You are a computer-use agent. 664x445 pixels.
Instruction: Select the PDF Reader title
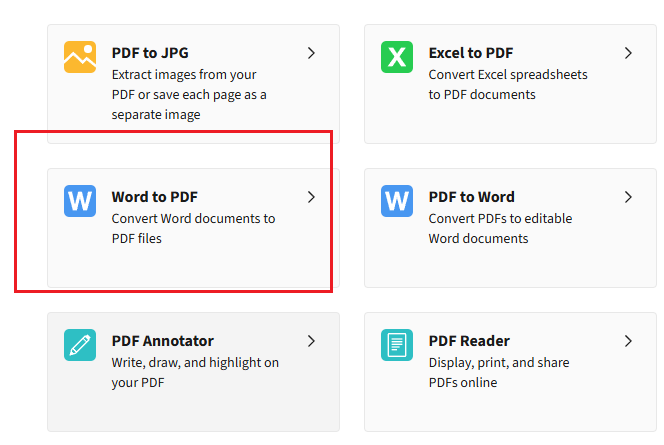(469, 341)
